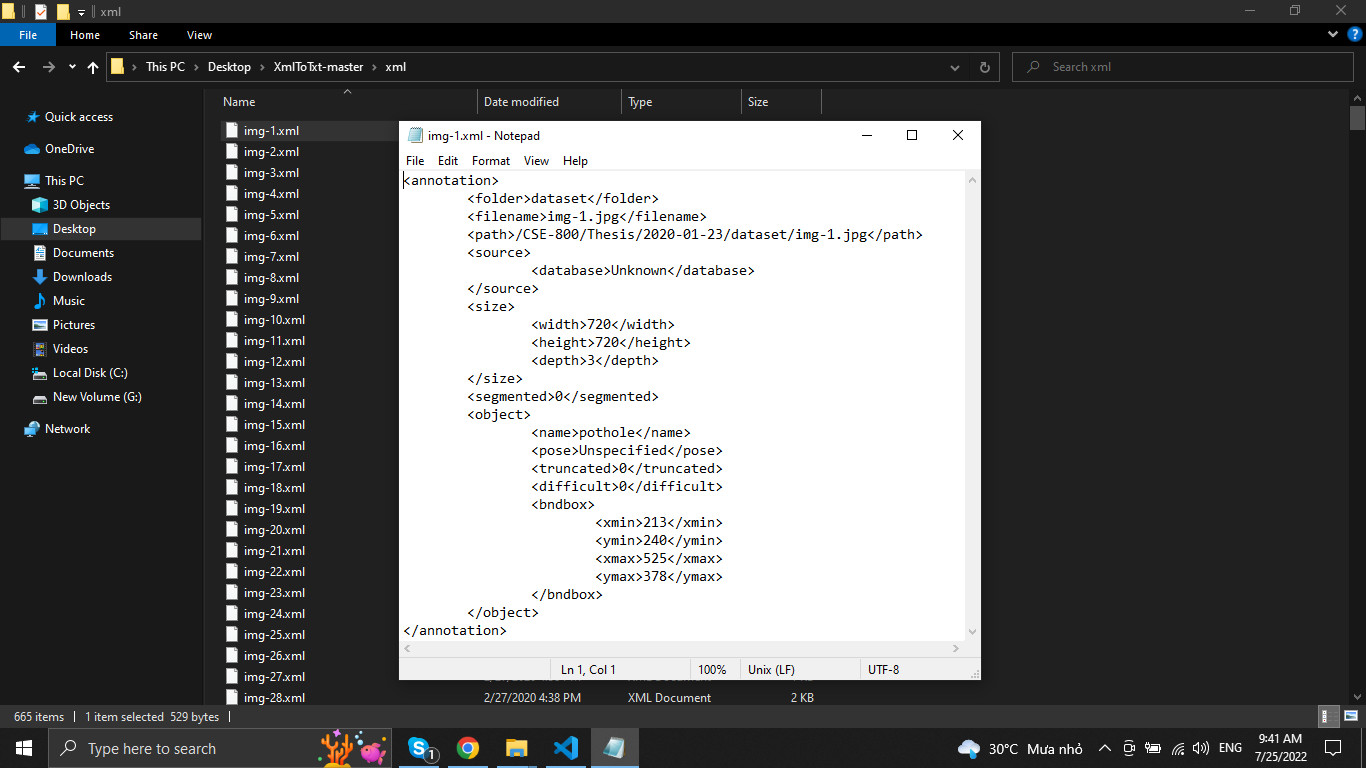Launch Visual Studio Code from the taskbar
This screenshot has width=1366, height=768.
click(566, 747)
